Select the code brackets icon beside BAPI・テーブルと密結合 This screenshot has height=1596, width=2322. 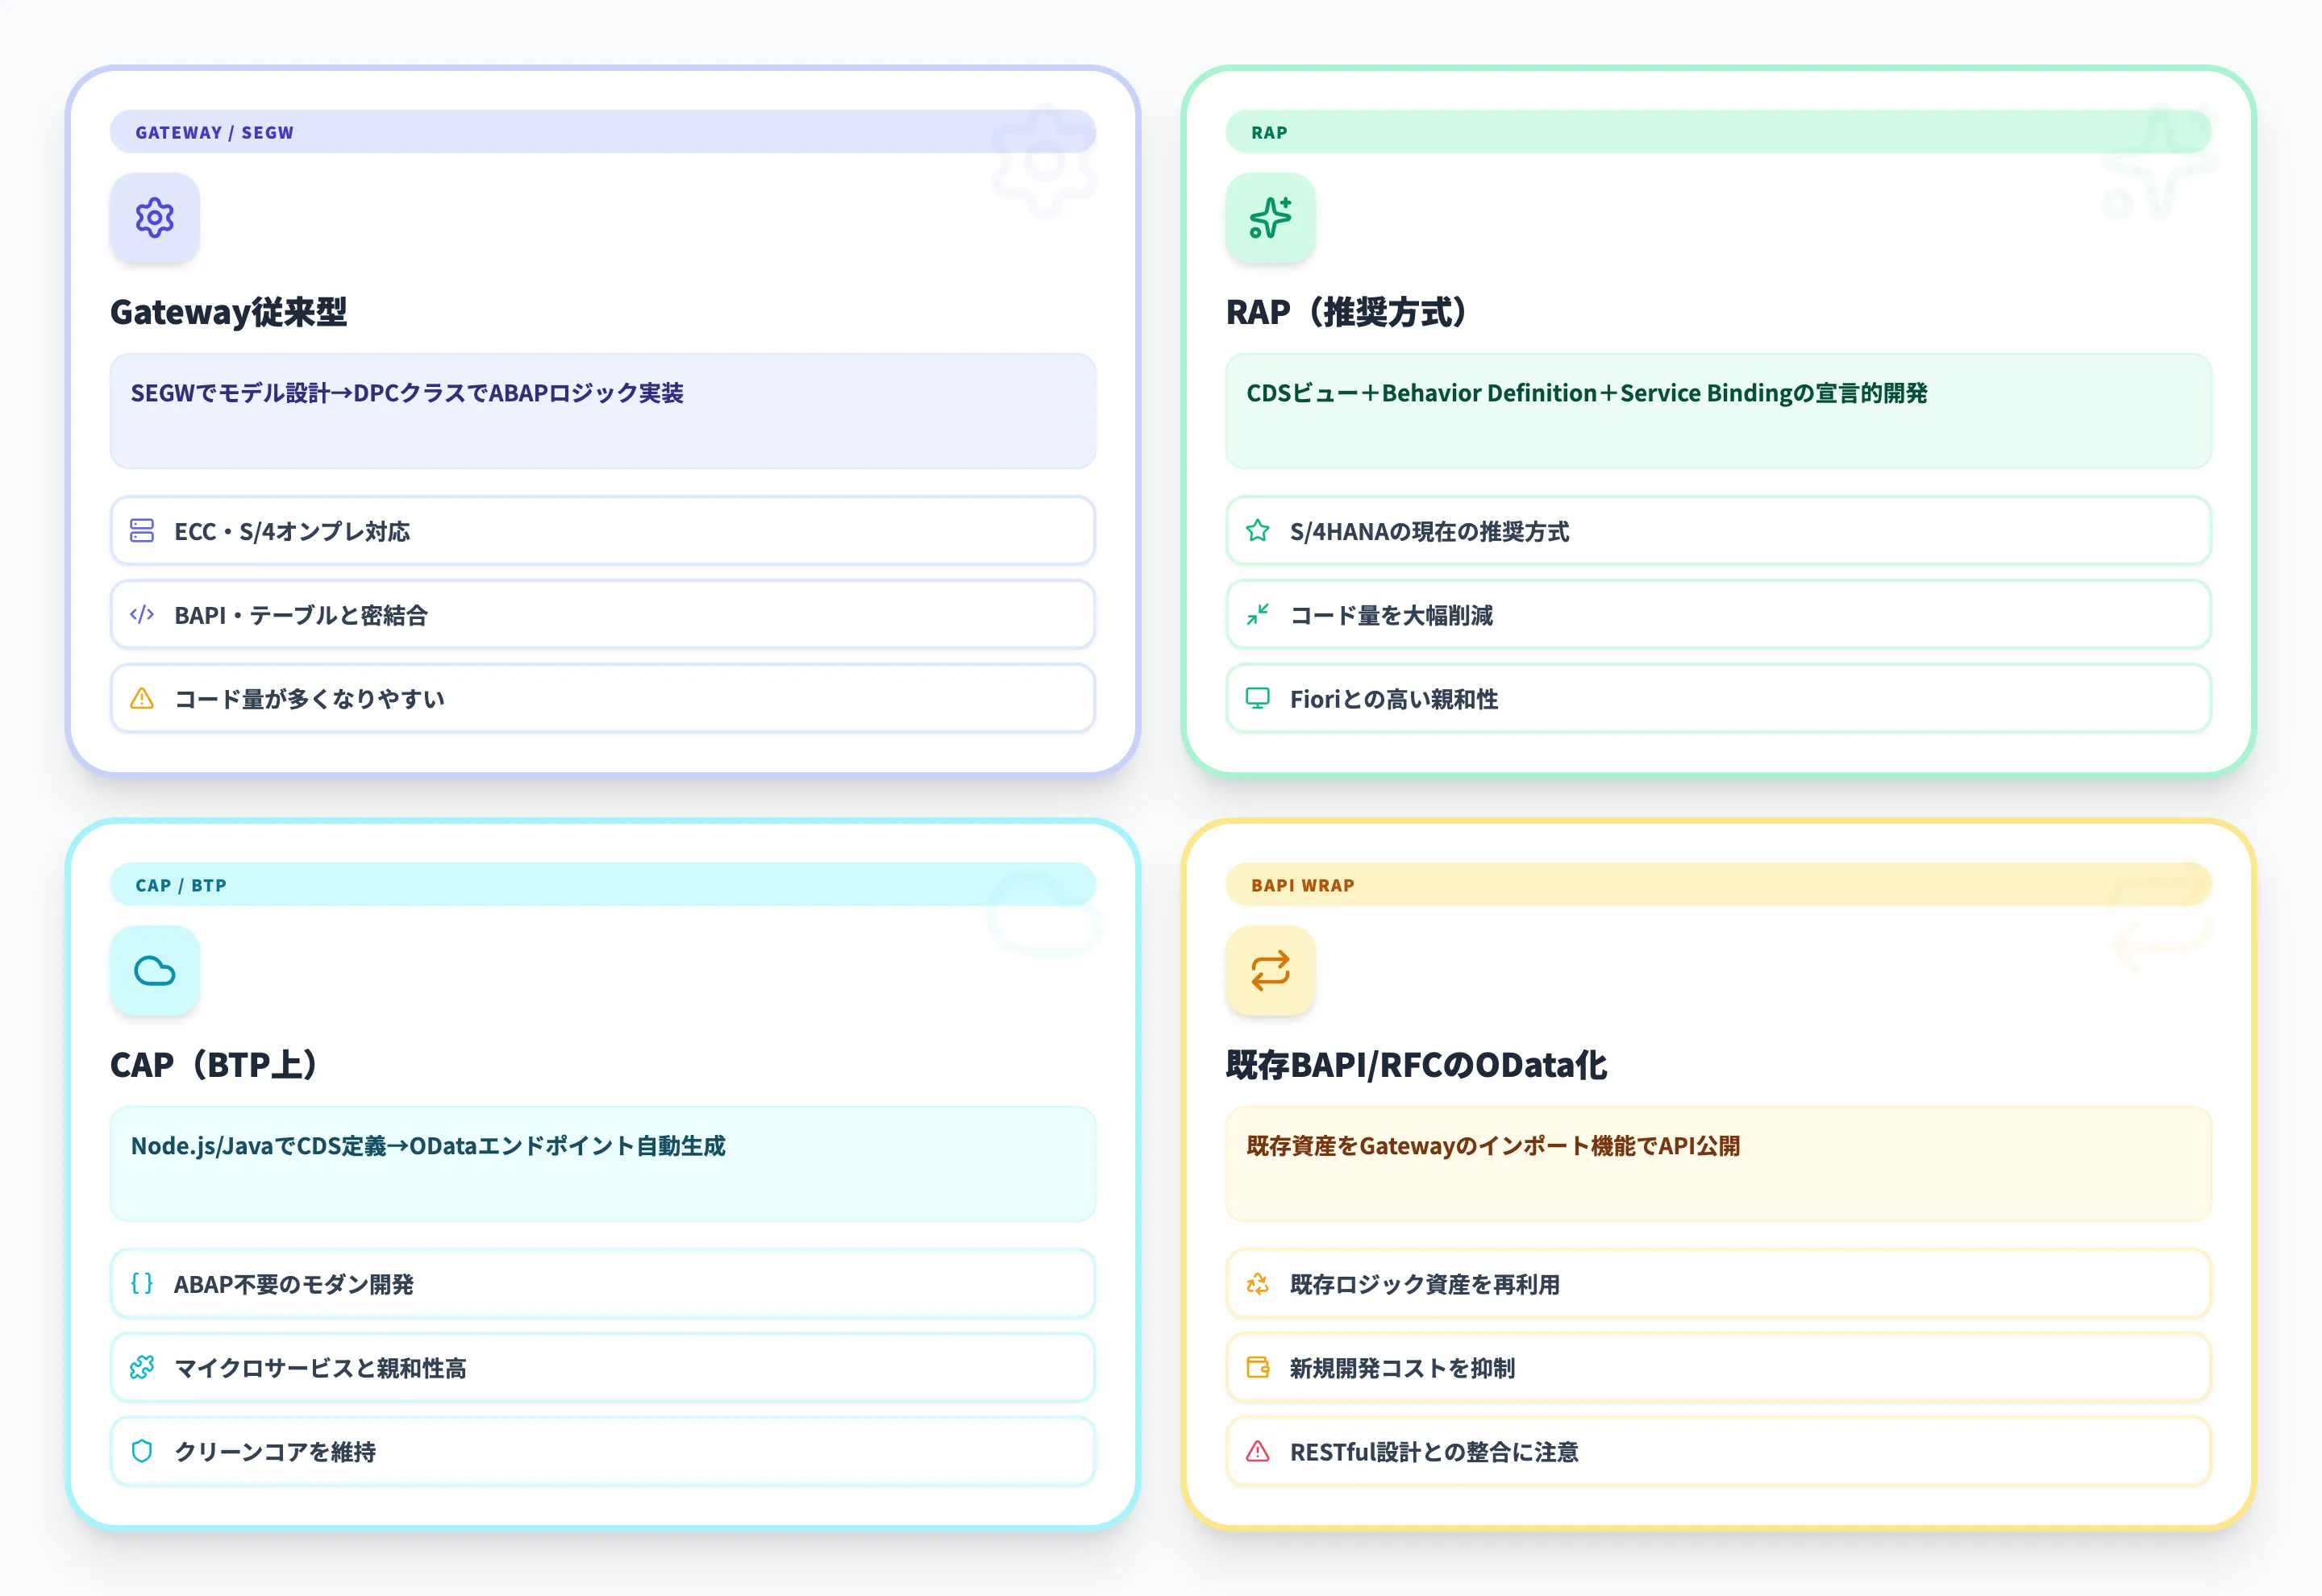(142, 615)
